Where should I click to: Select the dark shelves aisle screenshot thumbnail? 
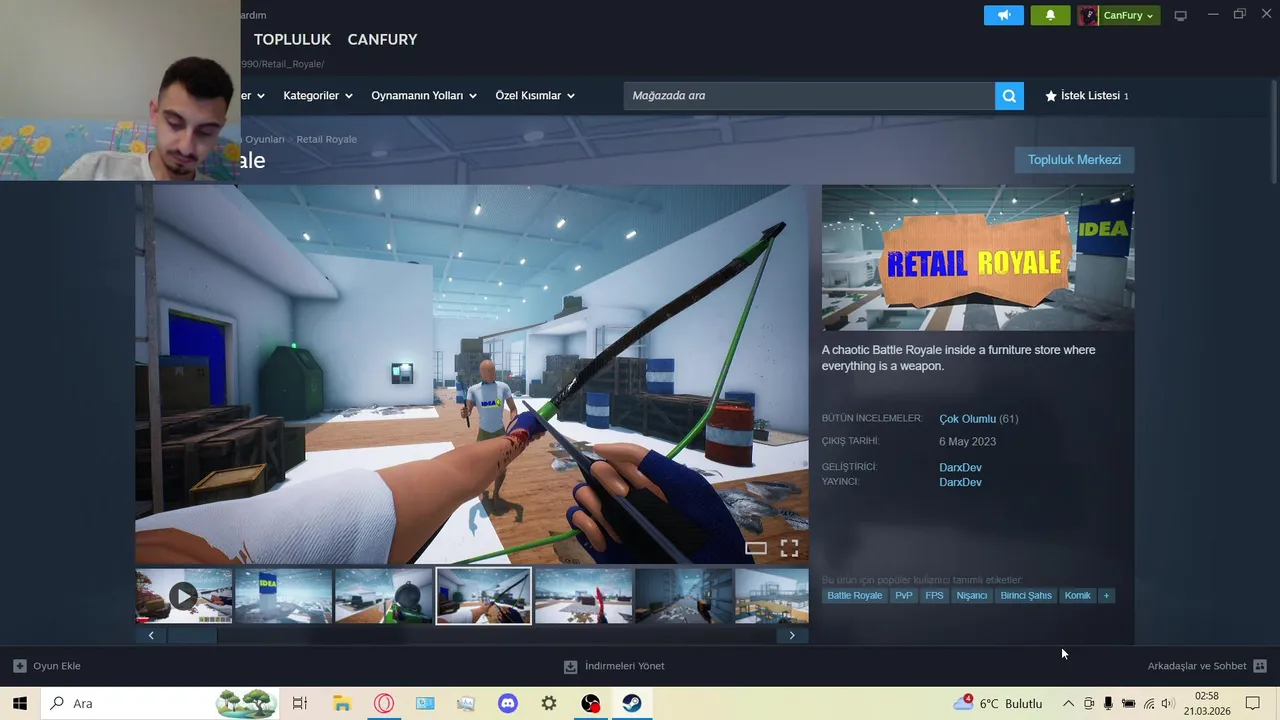(x=684, y=596)
